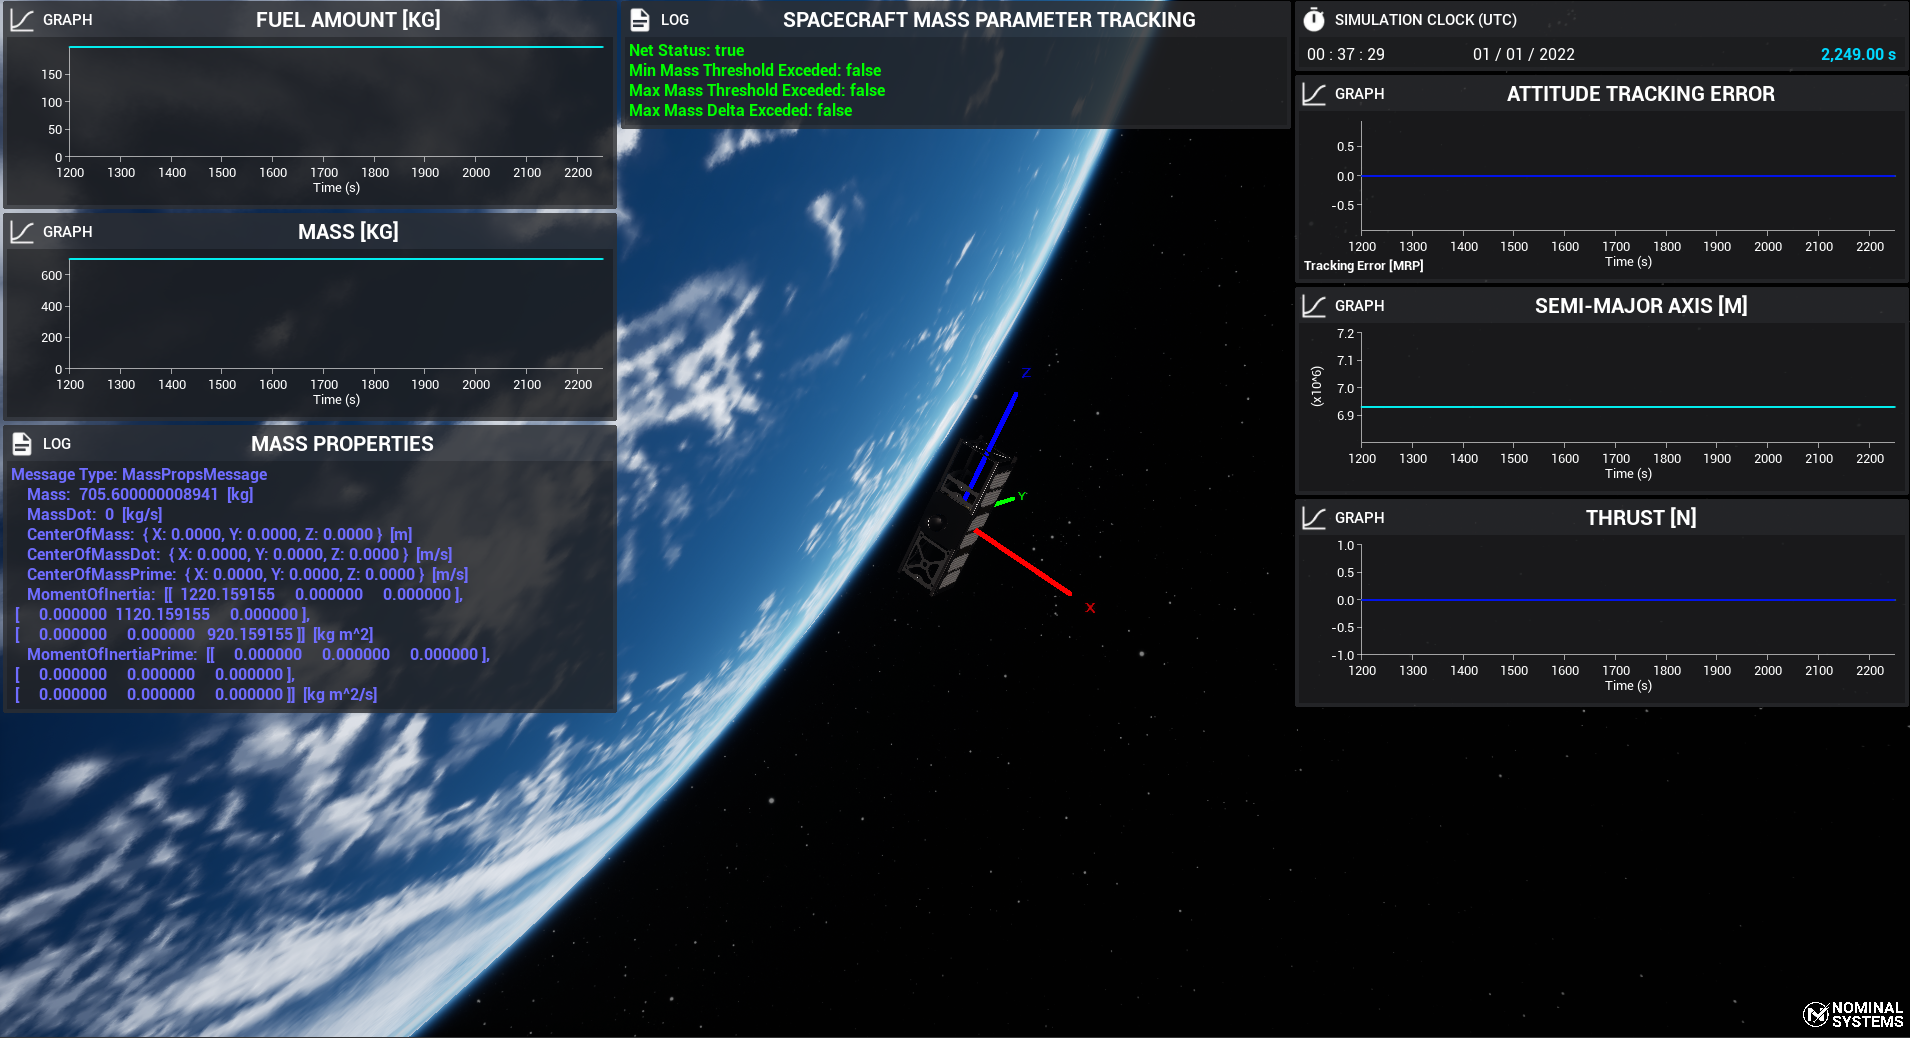Select the ATTITUDE TRACKING ERROR title
The width and height of the screenshot is (1910, 1038).
(x=1641, y=94)
